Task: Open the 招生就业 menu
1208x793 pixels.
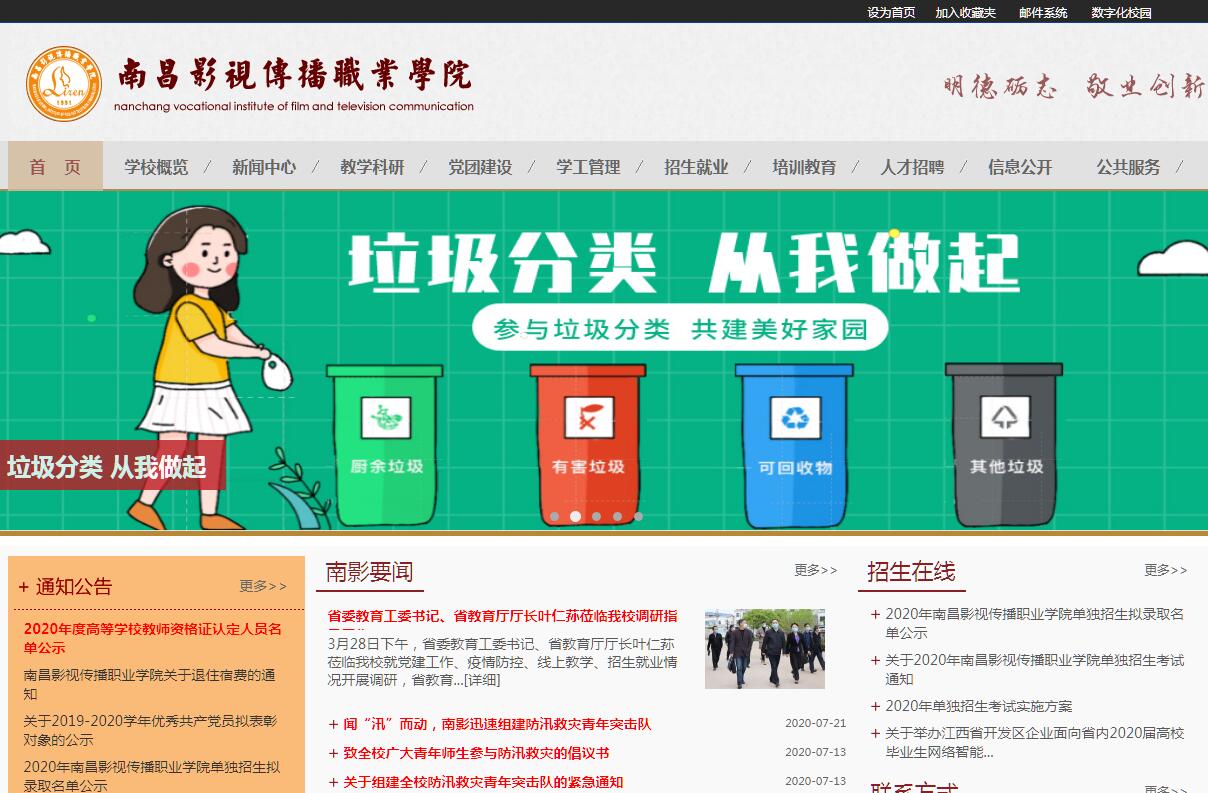Action: pos(696,167)
